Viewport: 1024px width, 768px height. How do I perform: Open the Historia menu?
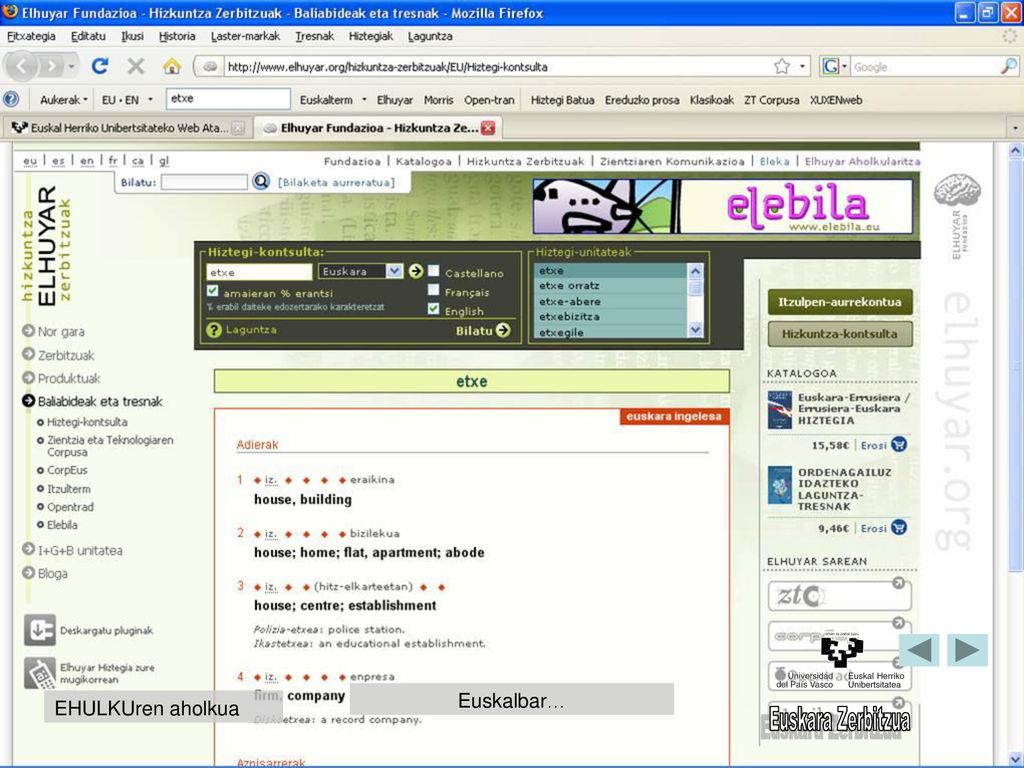177,36
